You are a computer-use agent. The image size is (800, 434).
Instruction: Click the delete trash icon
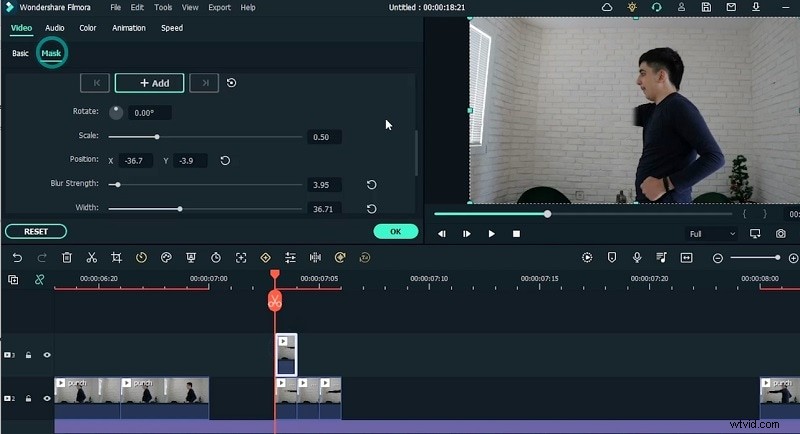[67, 258]
